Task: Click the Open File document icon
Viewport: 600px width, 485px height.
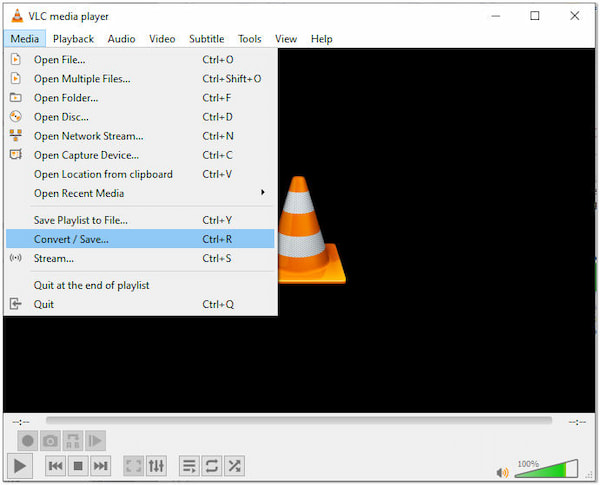Action: click(x=15, y=59)
